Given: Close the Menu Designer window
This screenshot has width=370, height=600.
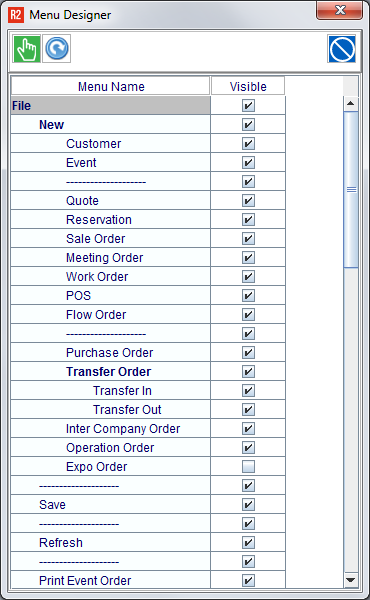Looking at the screenshot, I should [339, 10].
